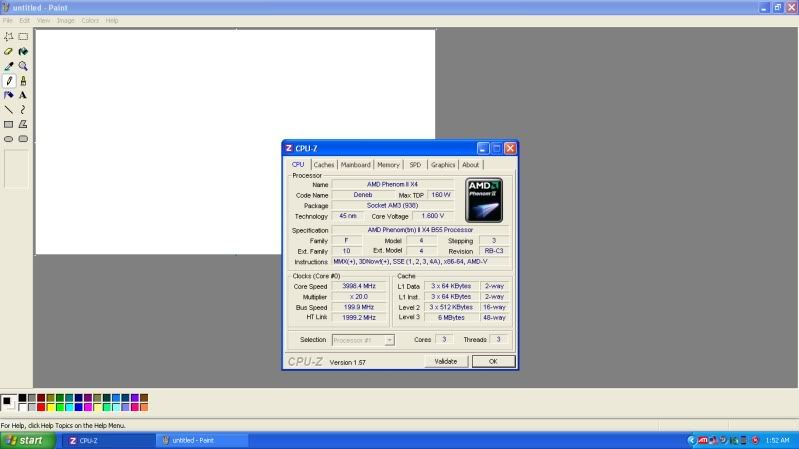
Task: Pick the white color swatch
Action: pos(22,407)
